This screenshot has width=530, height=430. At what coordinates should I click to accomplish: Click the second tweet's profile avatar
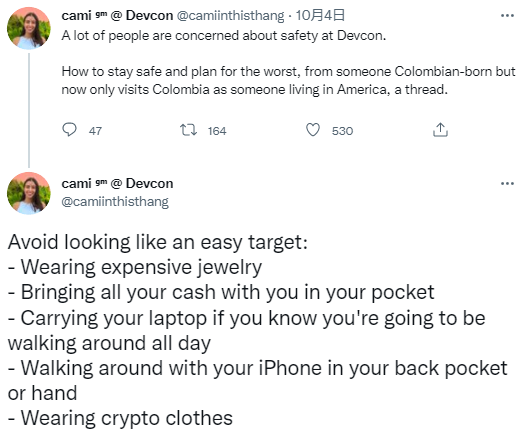point(29,193)
